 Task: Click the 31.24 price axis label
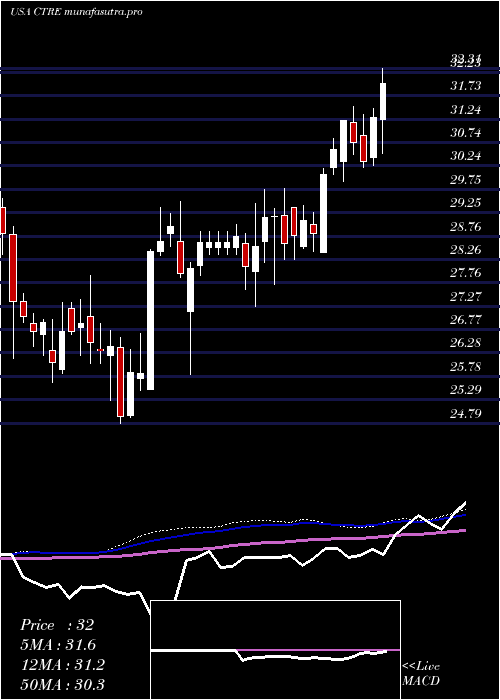coord(466,110)
